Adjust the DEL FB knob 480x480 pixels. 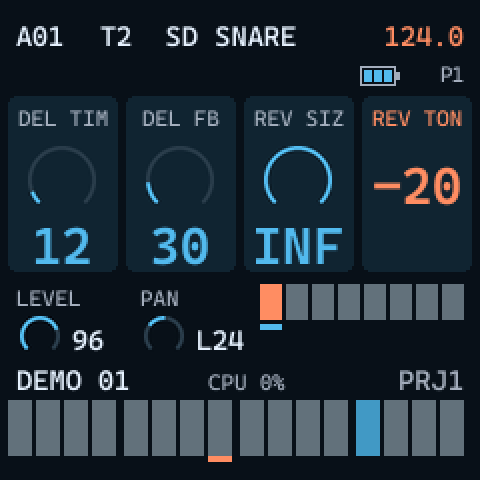click(x=180, y=176)
